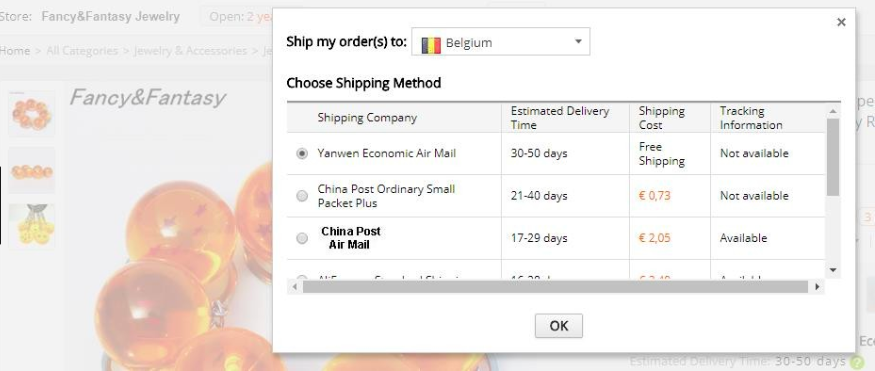Choose China Post Air Mail option
The image size is (875, 371).
pos(302,238)
